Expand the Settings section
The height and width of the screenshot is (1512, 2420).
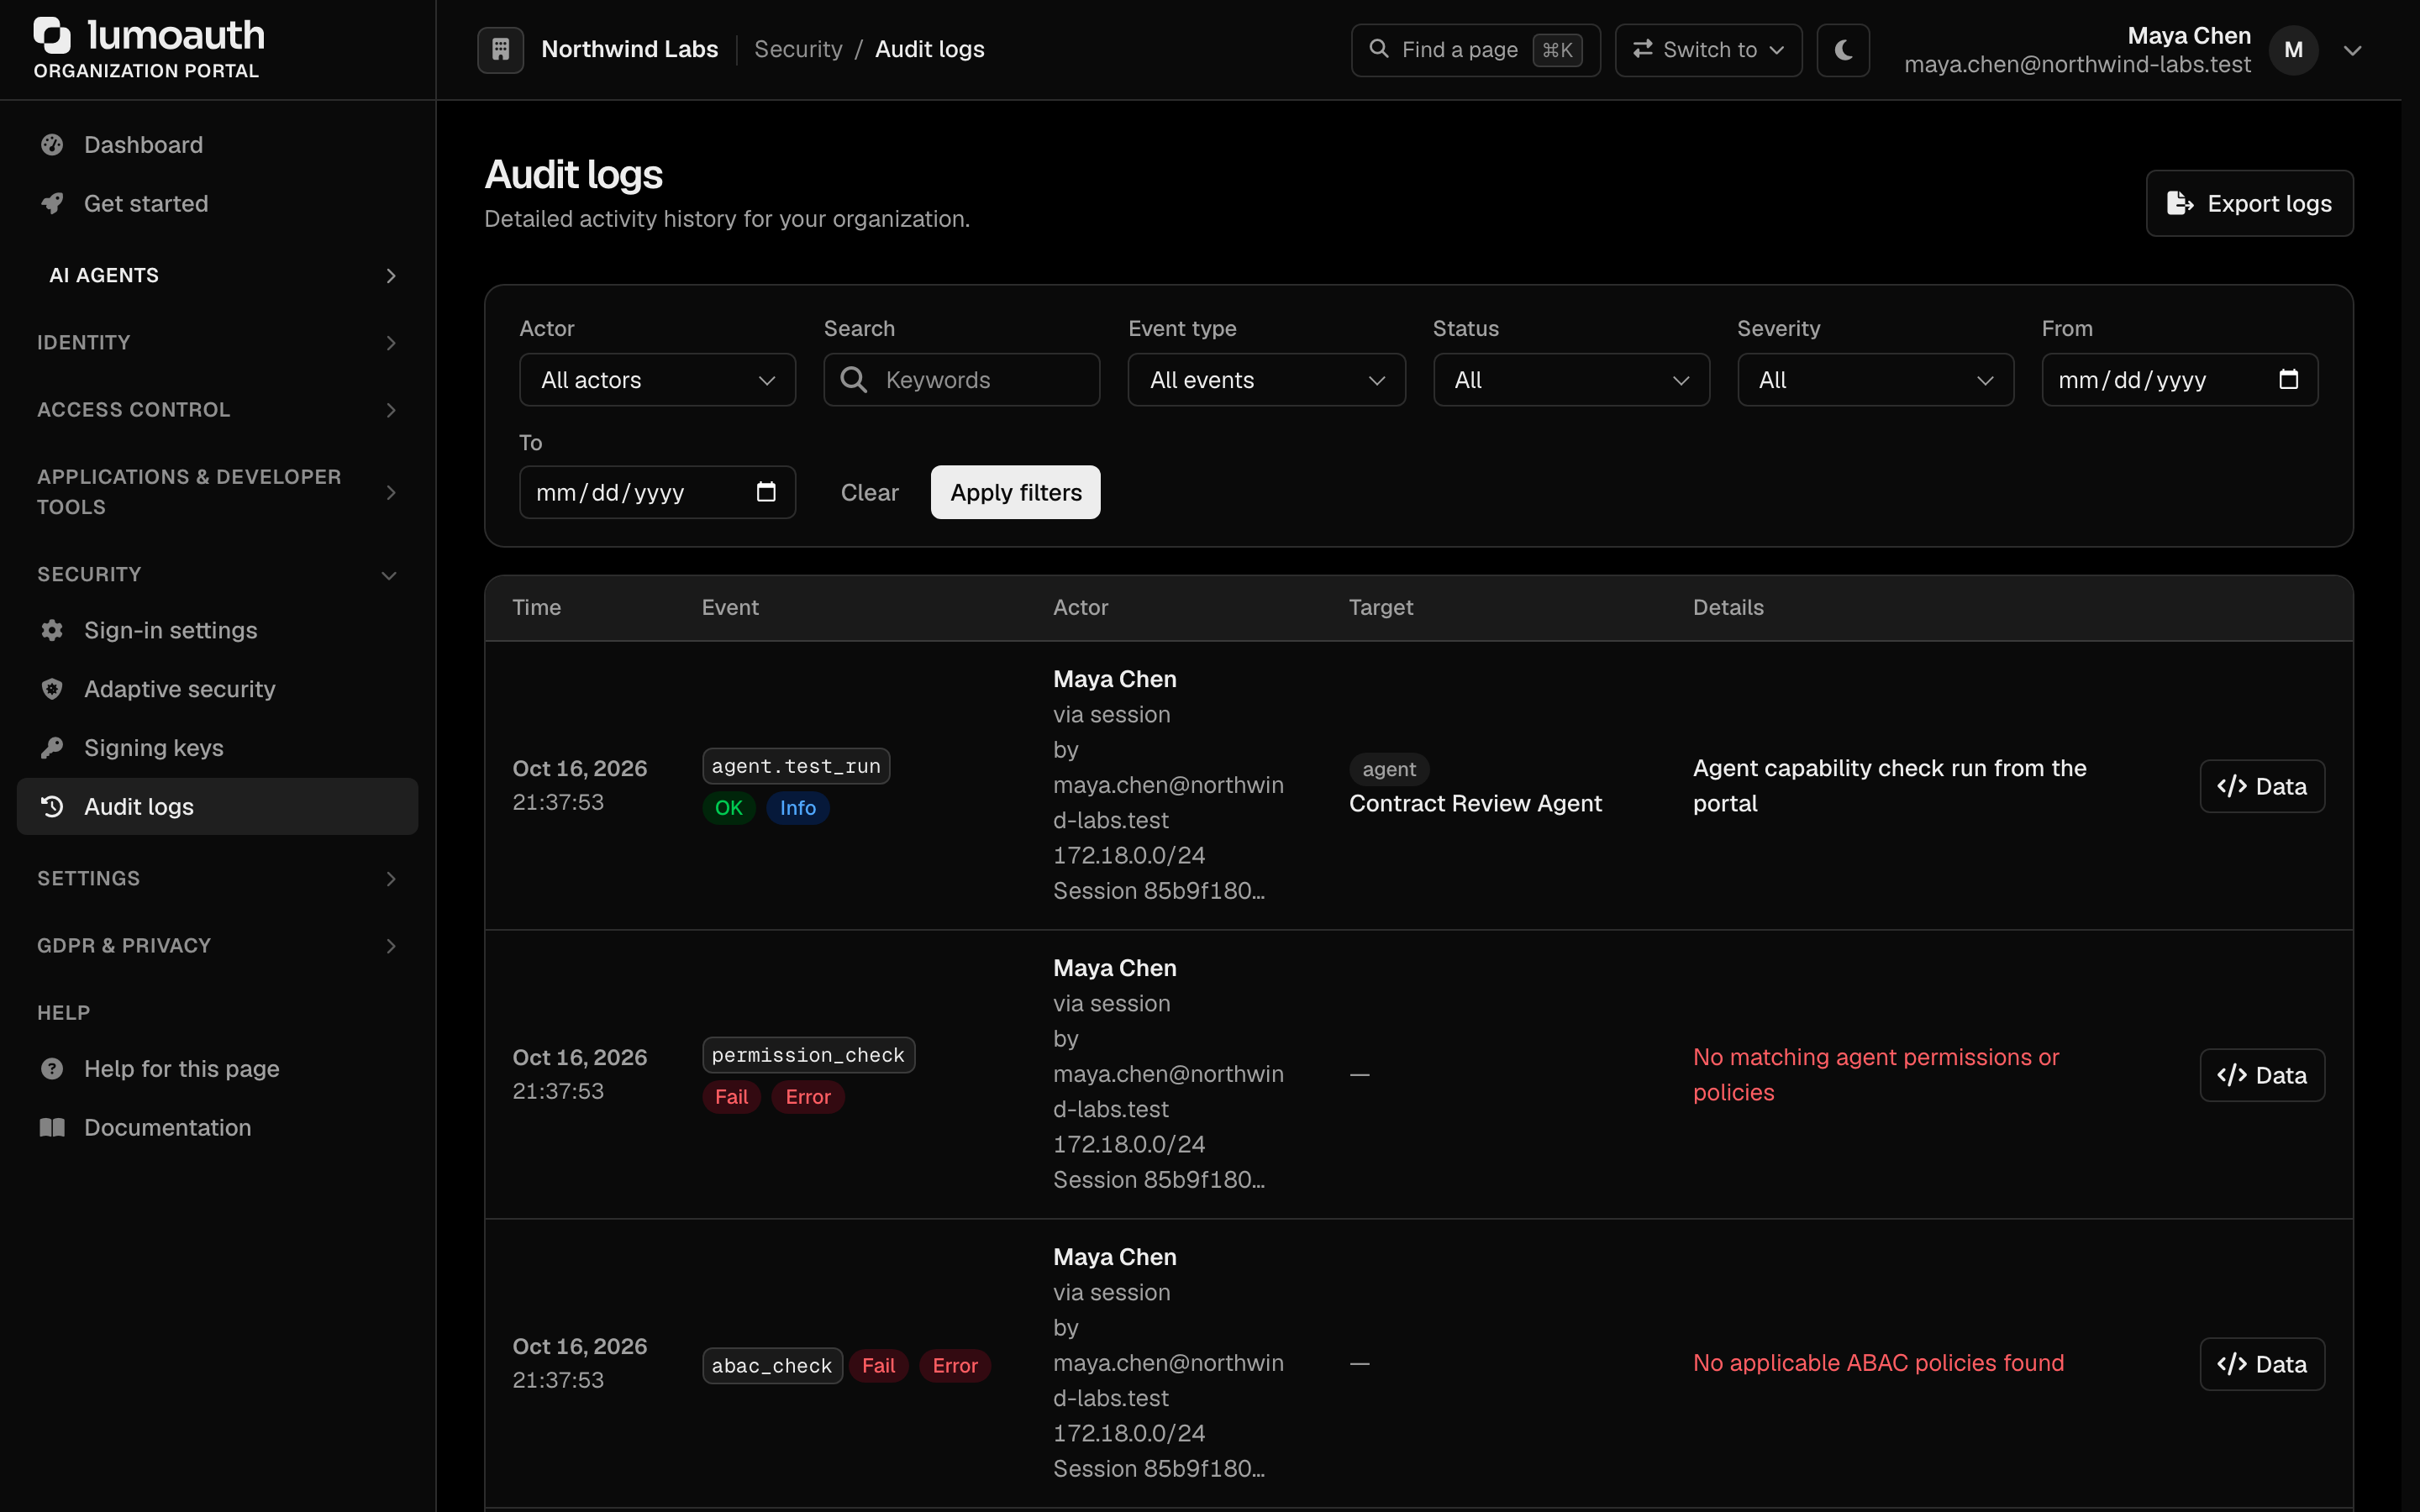pos(217,878)
